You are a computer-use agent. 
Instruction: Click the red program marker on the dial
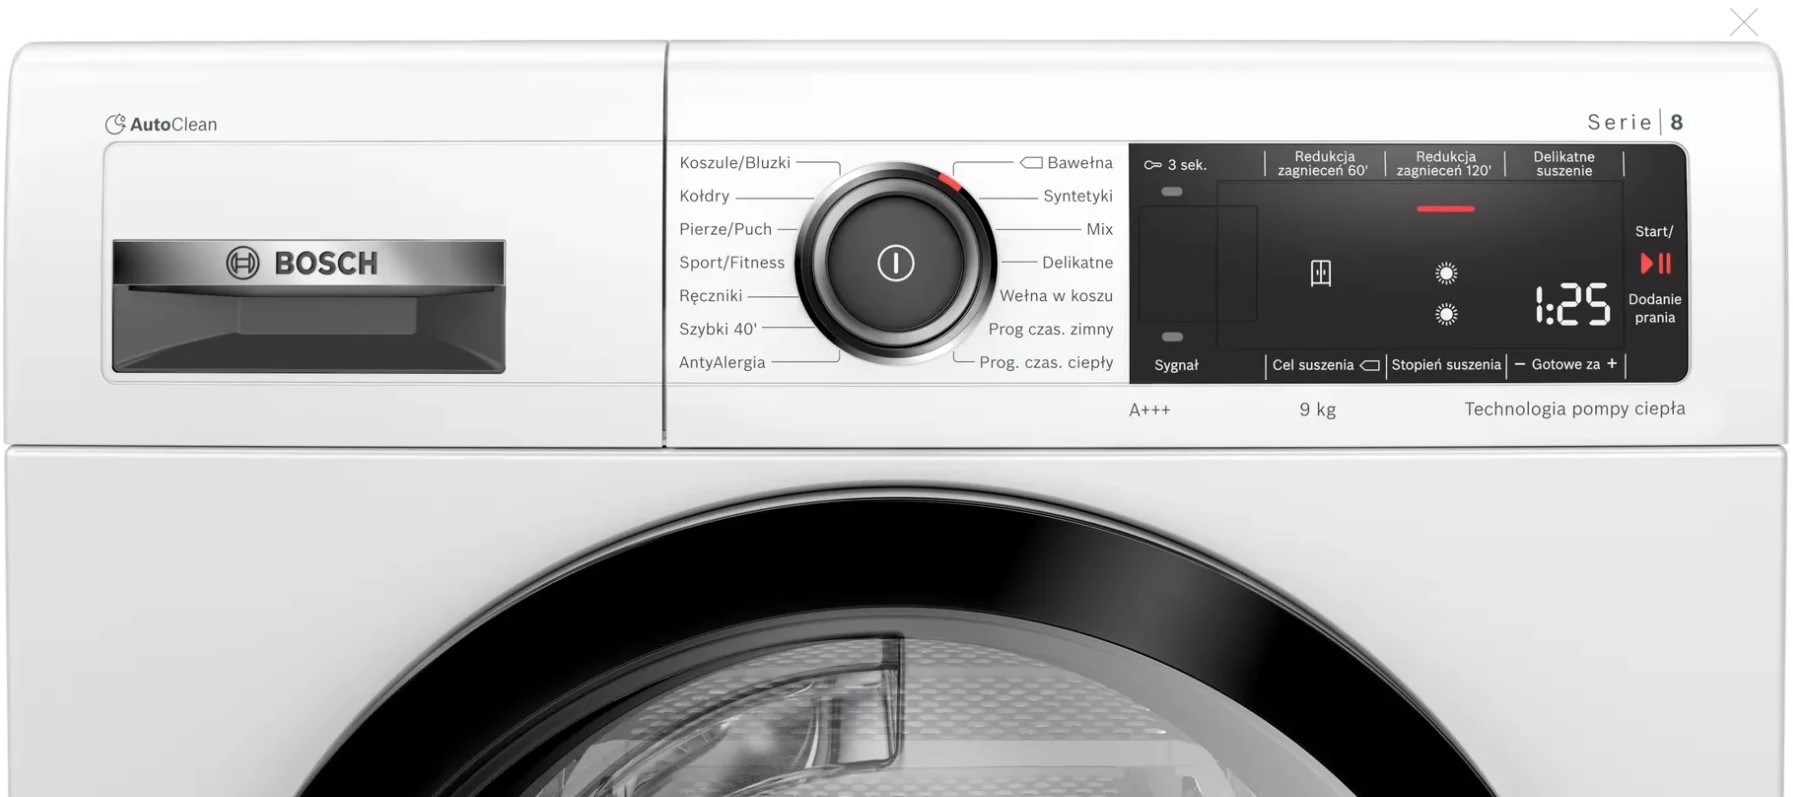pyautogui.click(x=949, y=181)
